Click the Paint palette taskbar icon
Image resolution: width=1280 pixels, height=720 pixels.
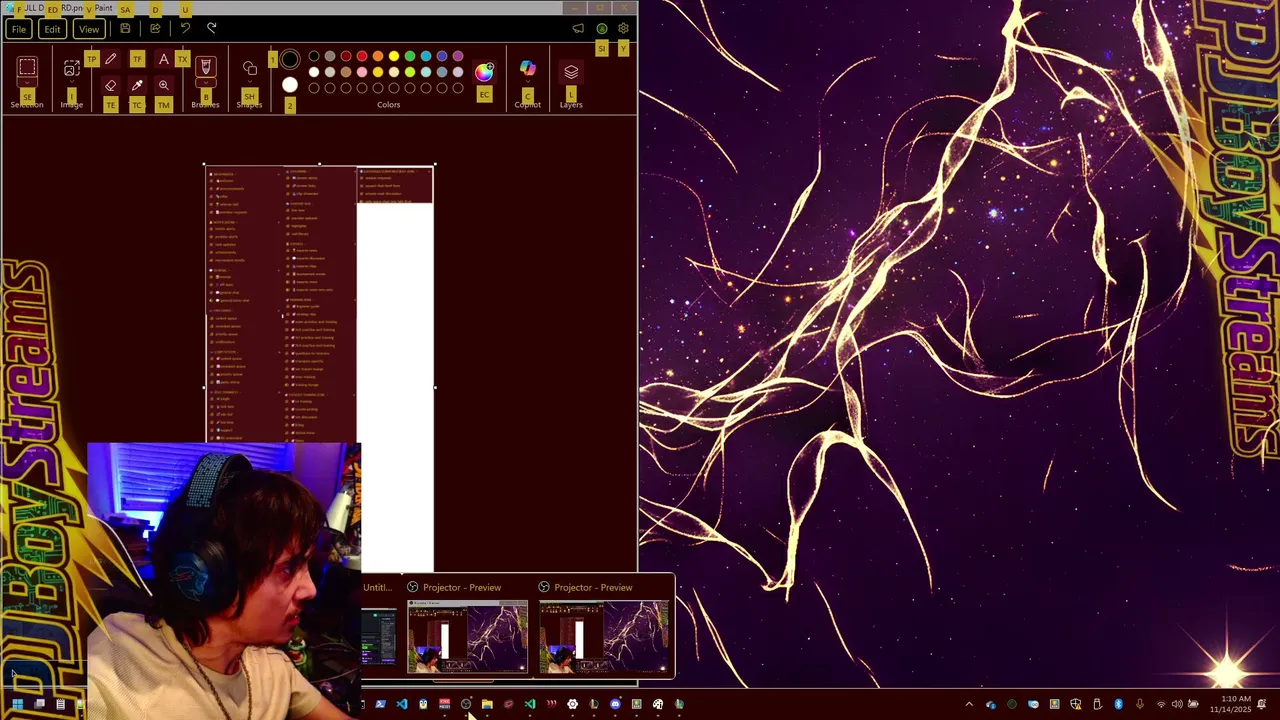[x=658, y=704]
